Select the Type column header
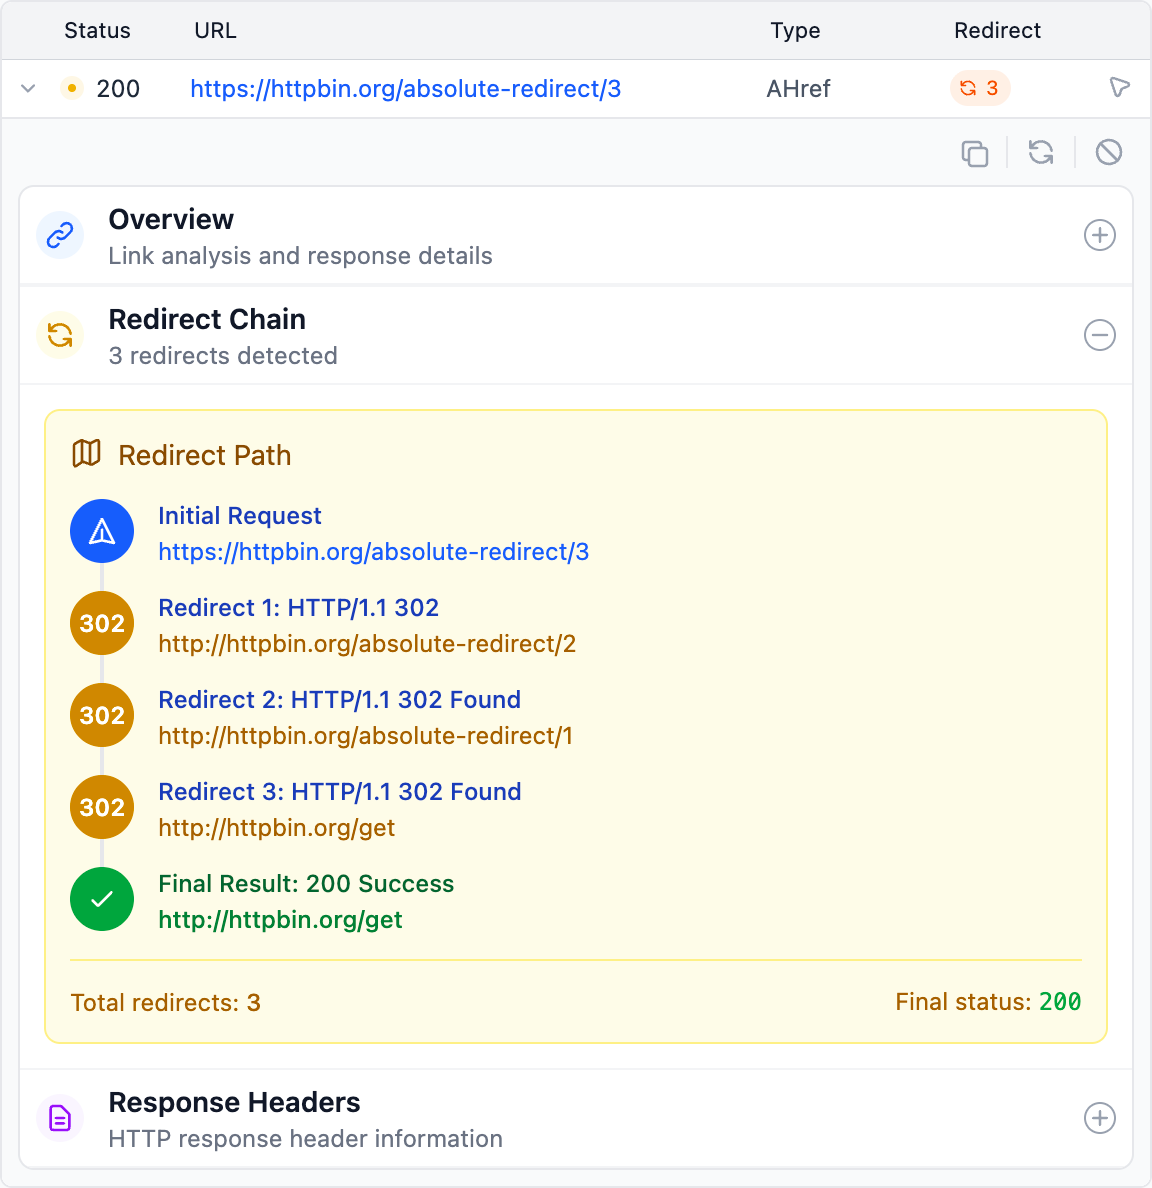This screenshot has height=1188, width=1152. click(x=795, y=30)
